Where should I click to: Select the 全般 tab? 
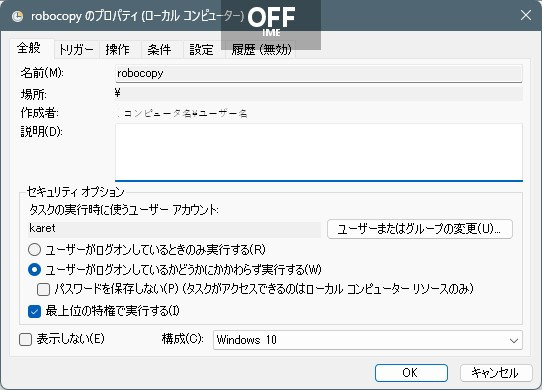29,48
